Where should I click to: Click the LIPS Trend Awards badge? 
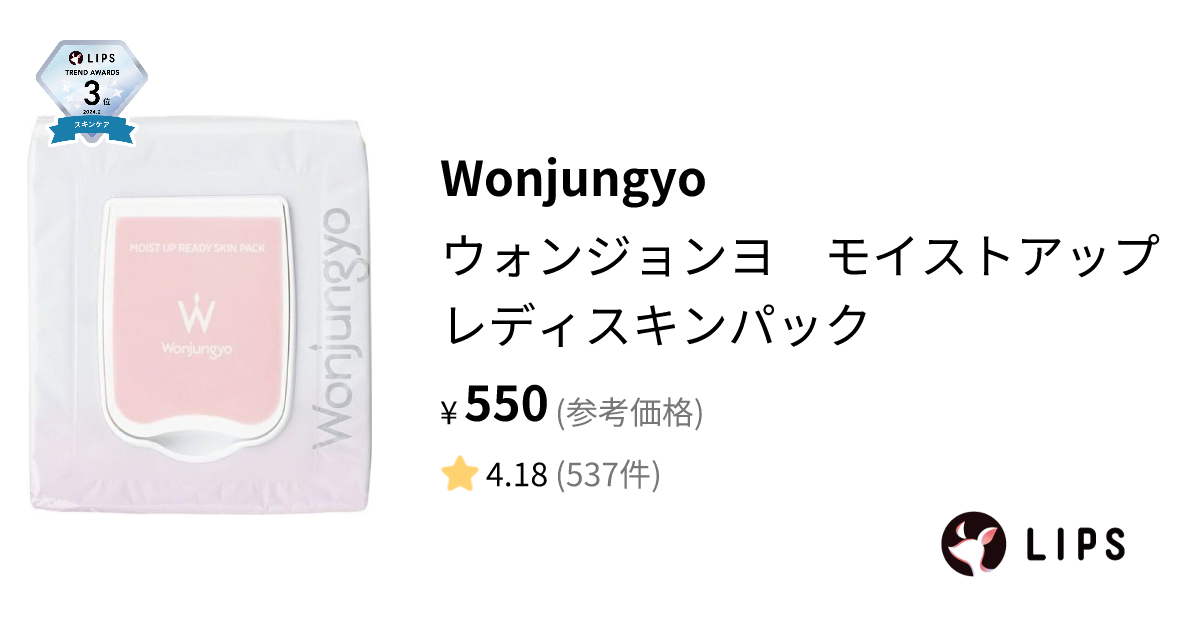(x=92, y=91)
